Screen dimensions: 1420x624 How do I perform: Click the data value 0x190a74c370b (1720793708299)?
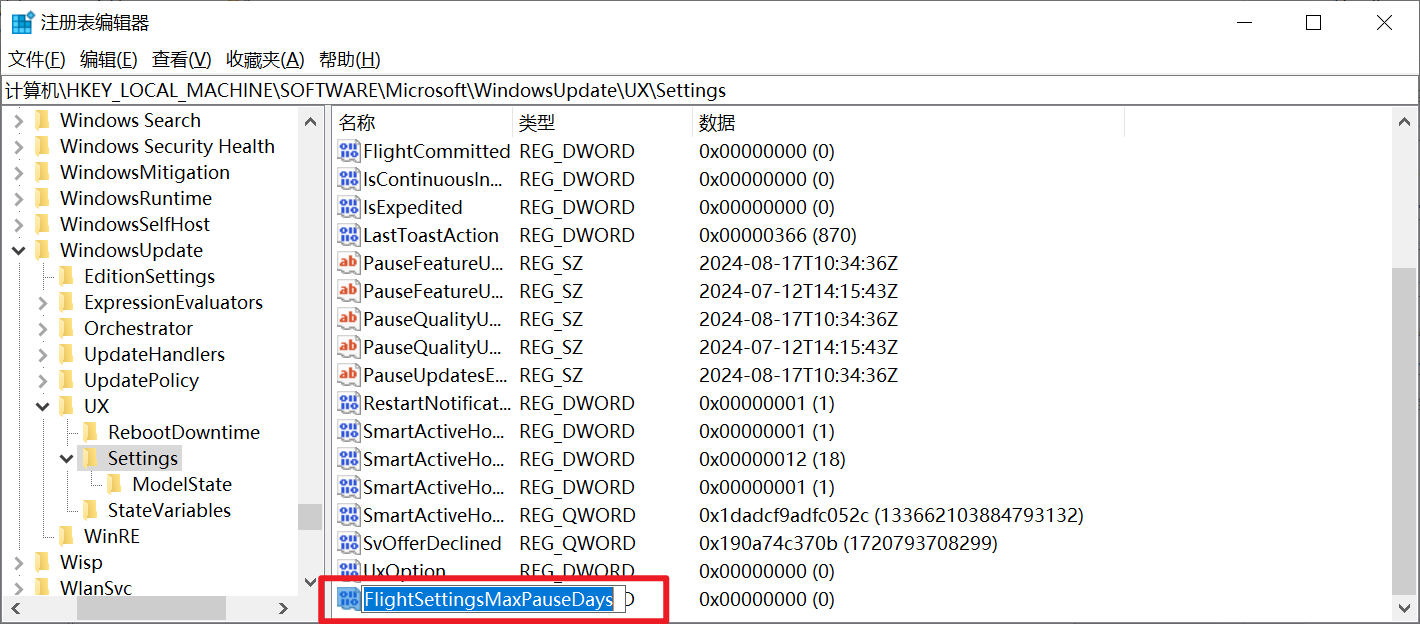(848, 543)
